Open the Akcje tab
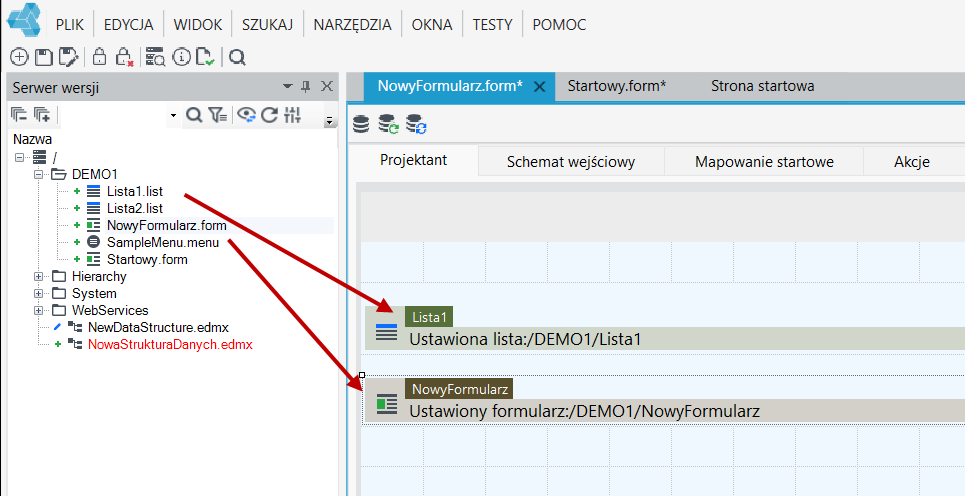Image resolution: width=965 pixels, height=496 pixels. (x=911, y=162)
